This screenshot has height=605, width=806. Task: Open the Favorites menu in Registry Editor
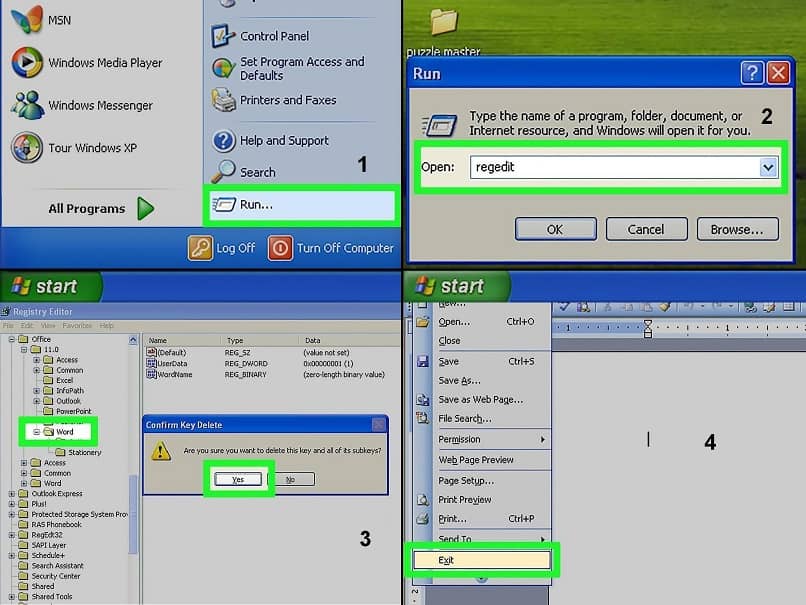[75, 325]
